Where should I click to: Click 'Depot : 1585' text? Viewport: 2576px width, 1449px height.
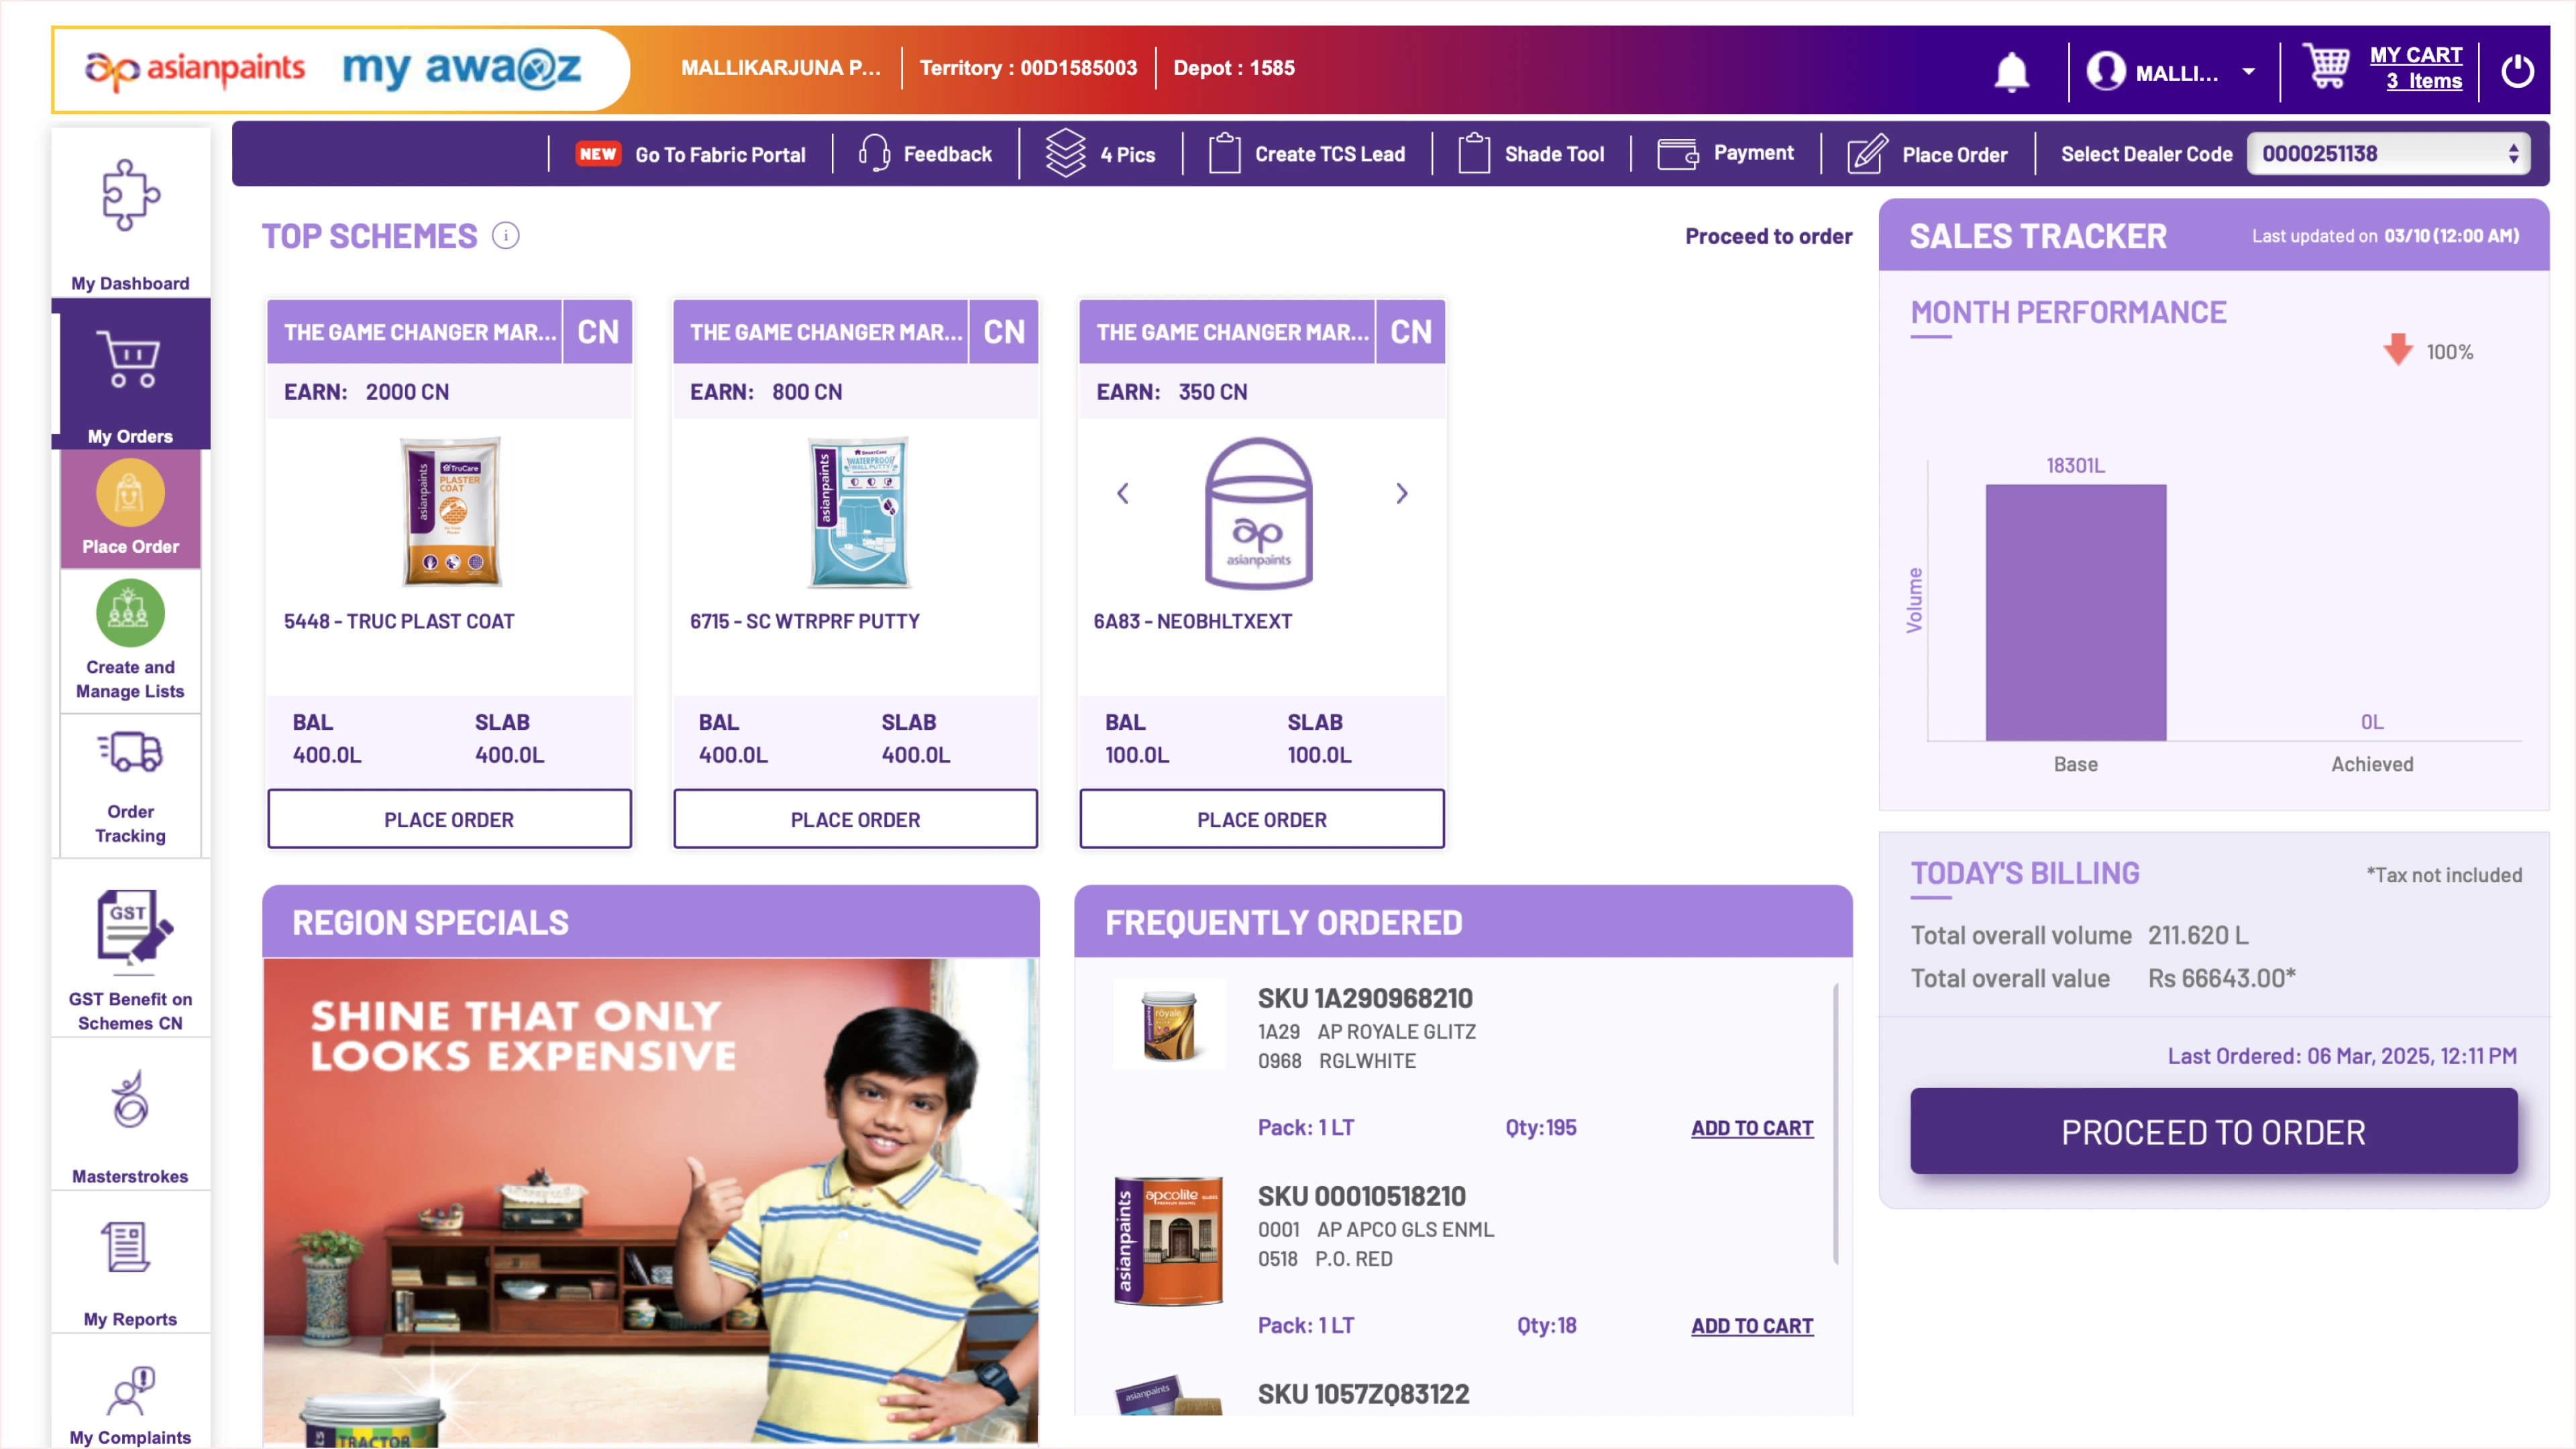[x=1233, y=68]
